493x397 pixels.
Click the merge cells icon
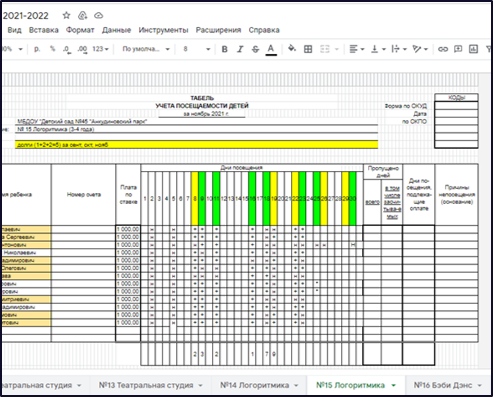tap(325, 49)
